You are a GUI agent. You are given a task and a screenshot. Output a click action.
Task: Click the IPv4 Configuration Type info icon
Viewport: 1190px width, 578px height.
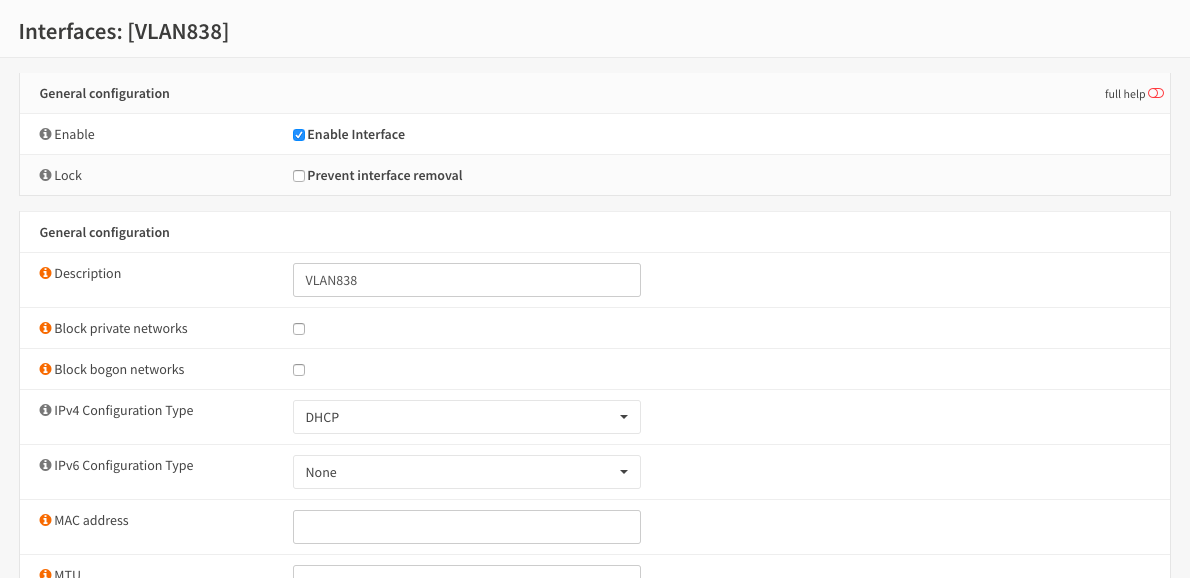pos(45,410)
